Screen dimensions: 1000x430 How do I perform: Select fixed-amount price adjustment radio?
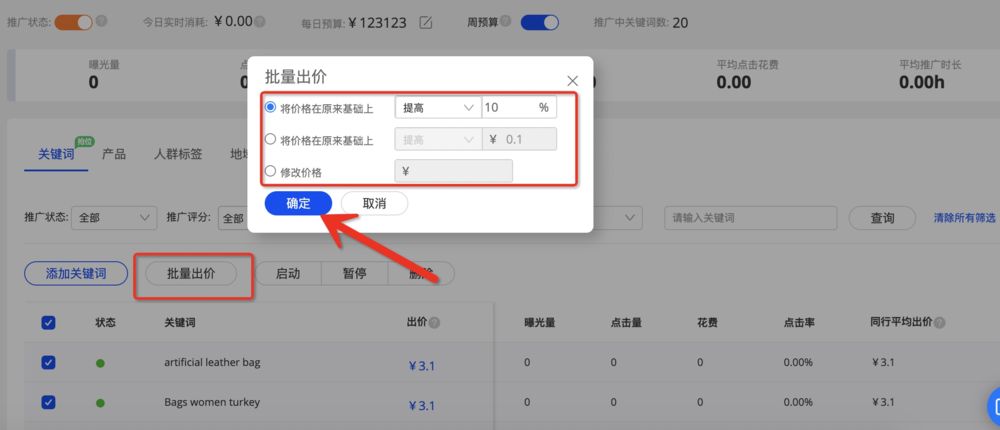coord(270,139)
